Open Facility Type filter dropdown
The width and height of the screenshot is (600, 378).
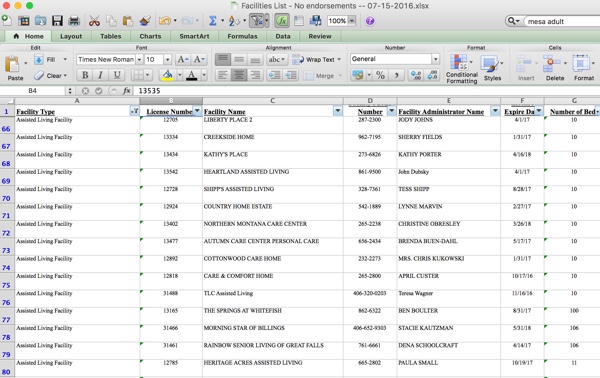coord(134,111)
